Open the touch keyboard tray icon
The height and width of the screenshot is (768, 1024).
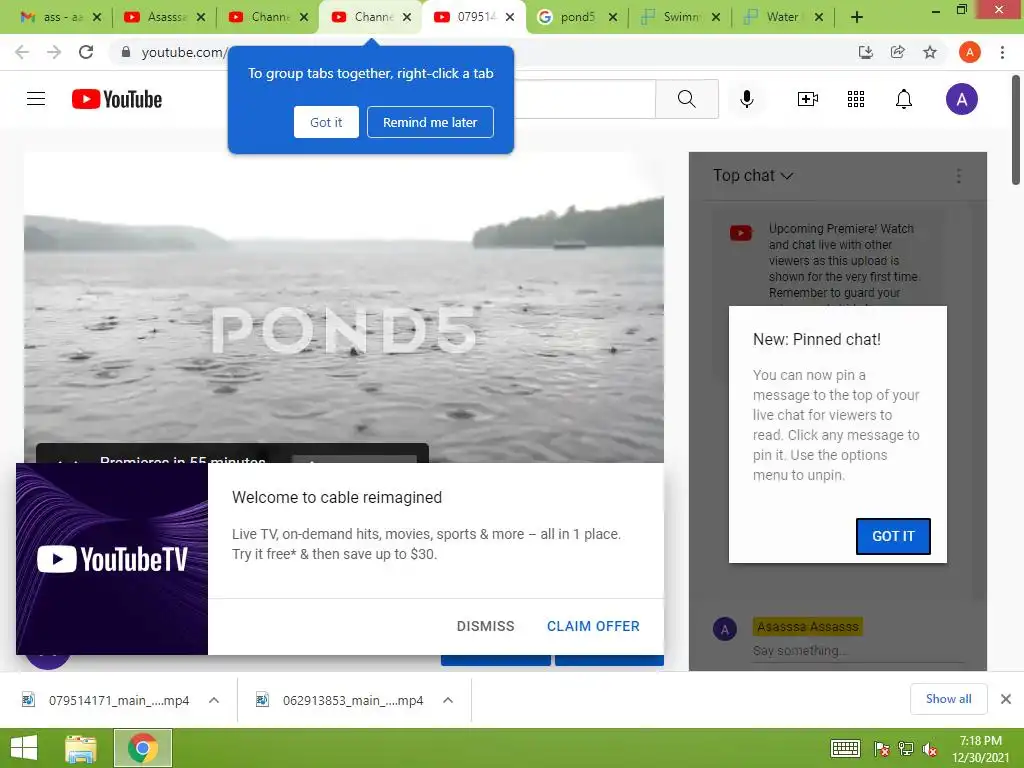[x=845, y=748]
